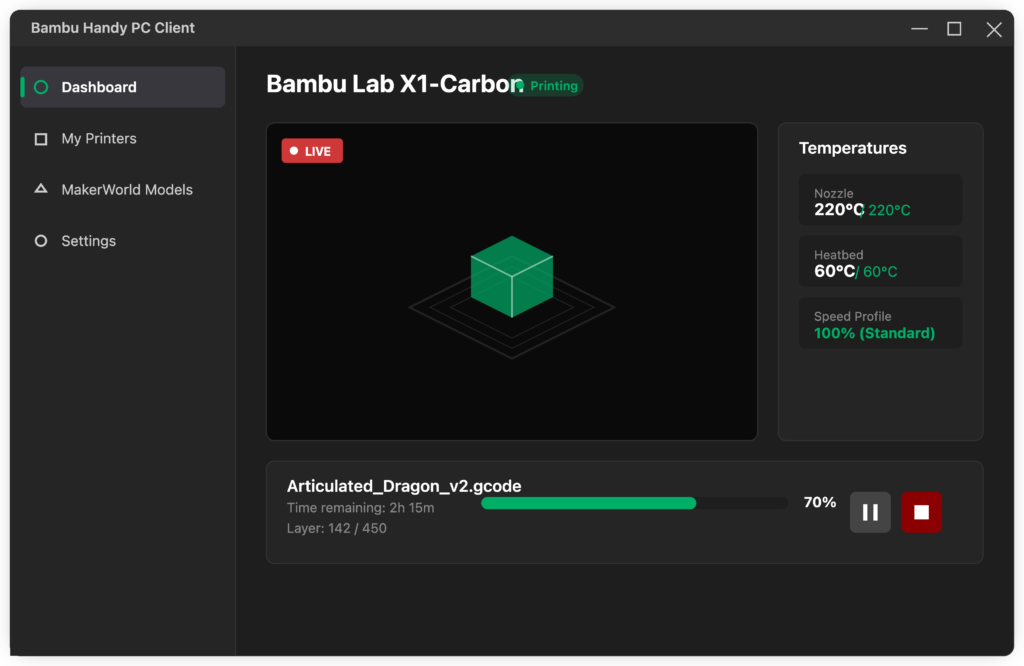
Task: Maximize the Bambu Handy window
Action: pyautogui.click(x=954, y=29)
